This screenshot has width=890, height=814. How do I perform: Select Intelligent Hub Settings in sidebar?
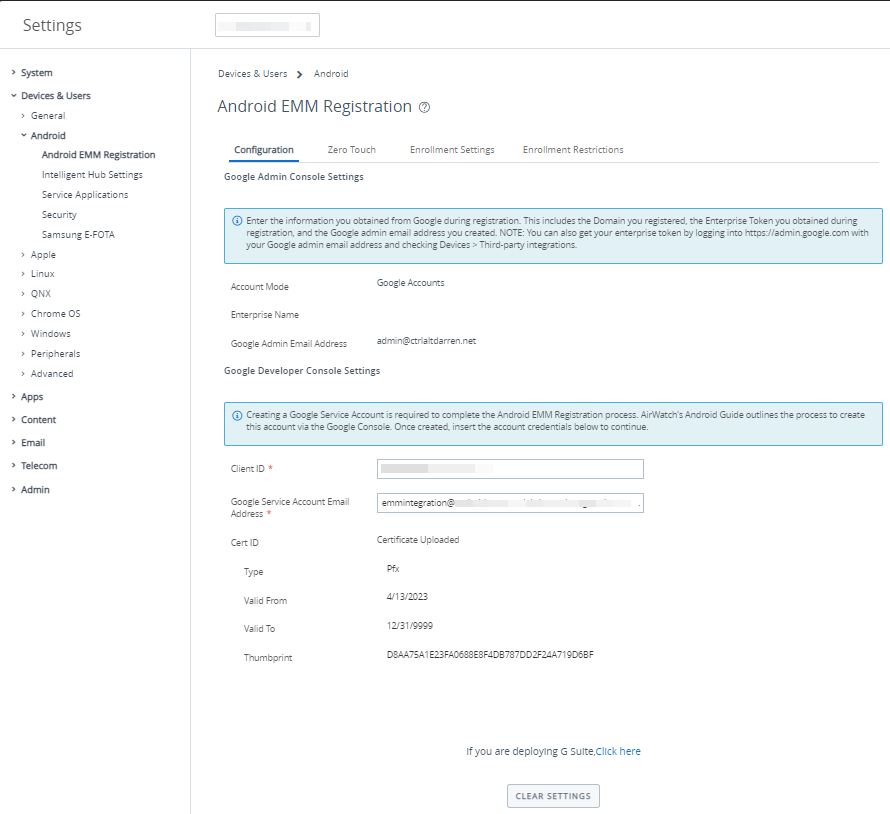92,174
